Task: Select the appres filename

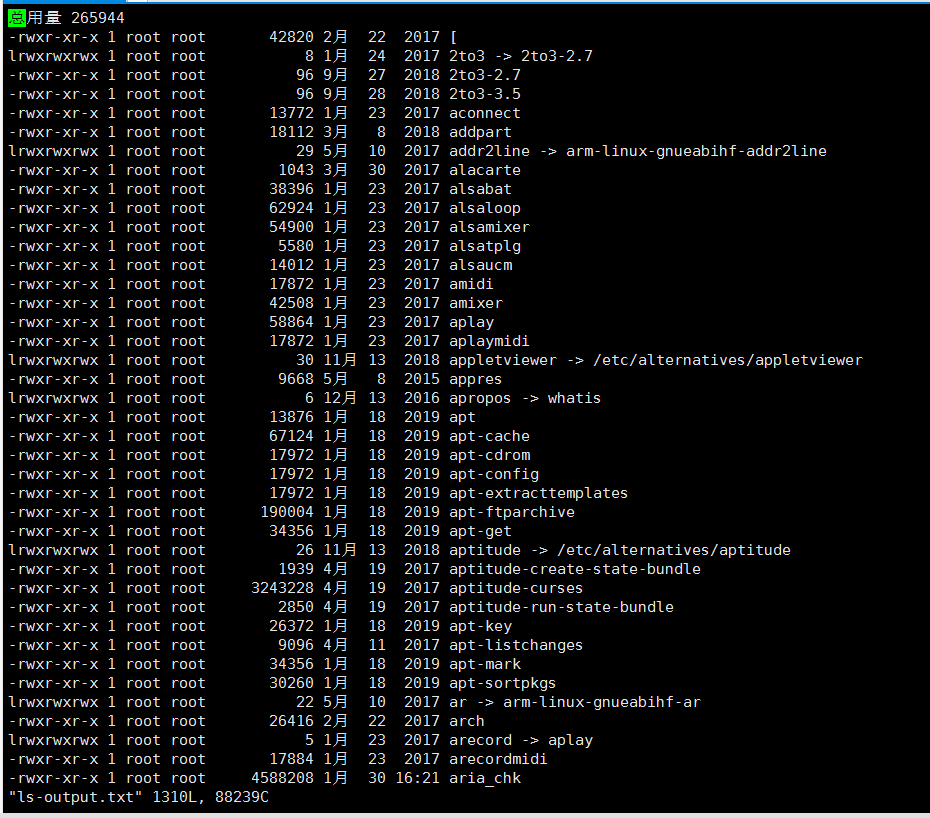Action: 475,379
